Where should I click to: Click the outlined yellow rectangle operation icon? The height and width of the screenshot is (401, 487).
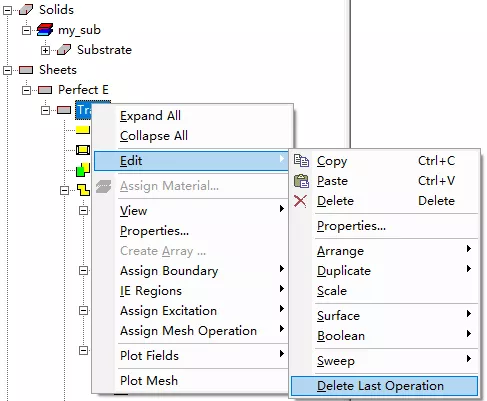pyautogui.click(x=83, y=150)
